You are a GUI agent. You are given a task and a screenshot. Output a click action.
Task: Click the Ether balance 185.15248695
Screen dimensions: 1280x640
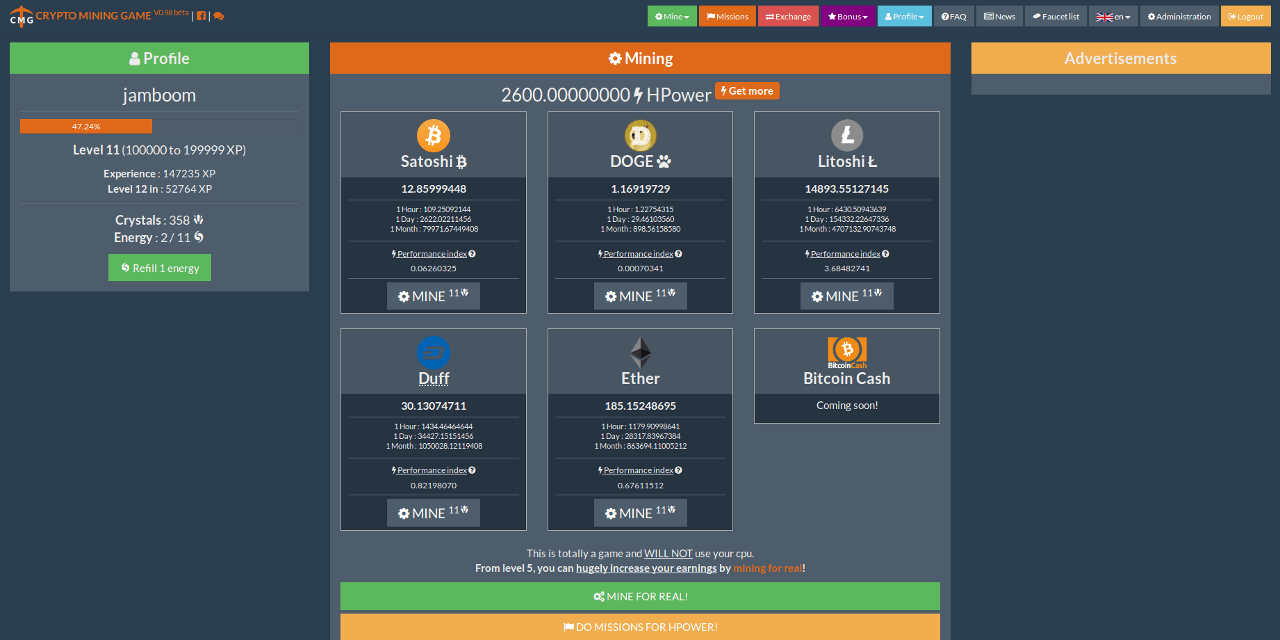[640, 406]
